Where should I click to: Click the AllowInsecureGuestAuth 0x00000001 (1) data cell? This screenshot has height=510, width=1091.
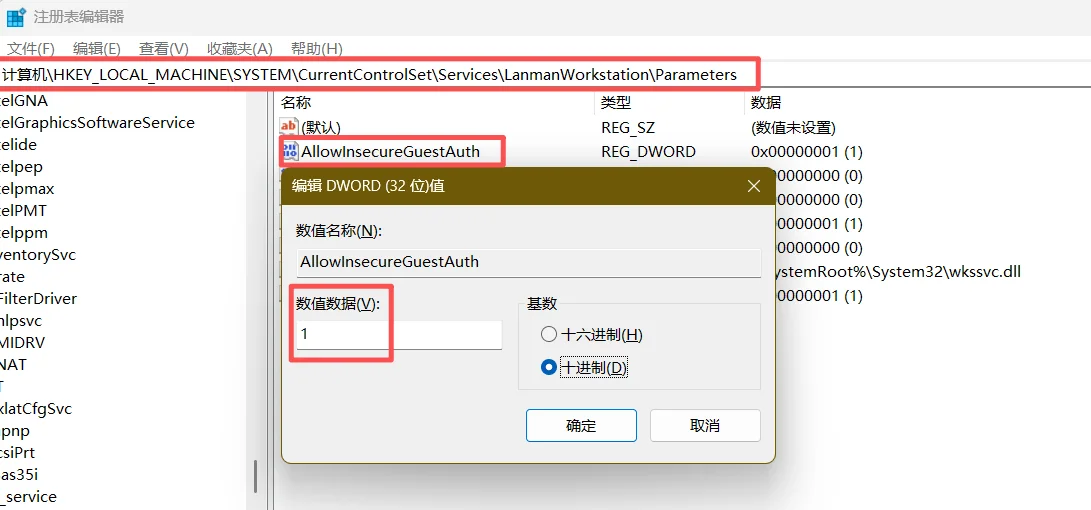click(x=806, y=151)
